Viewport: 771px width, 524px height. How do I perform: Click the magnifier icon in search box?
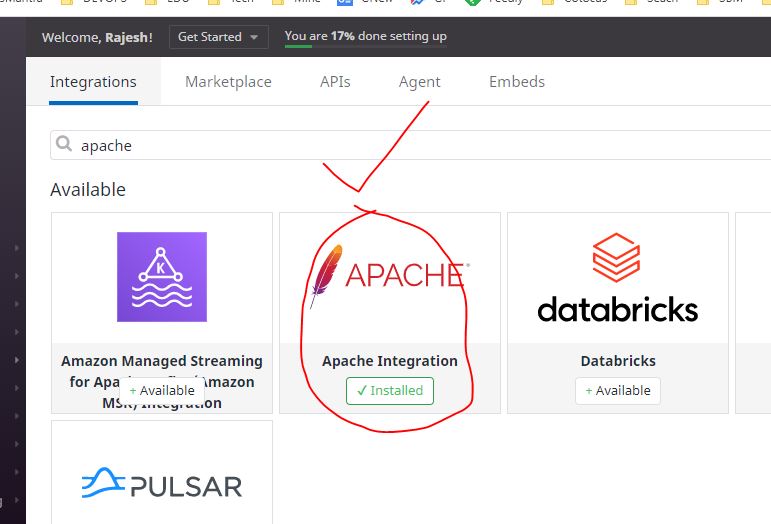[x=64, y=145]
